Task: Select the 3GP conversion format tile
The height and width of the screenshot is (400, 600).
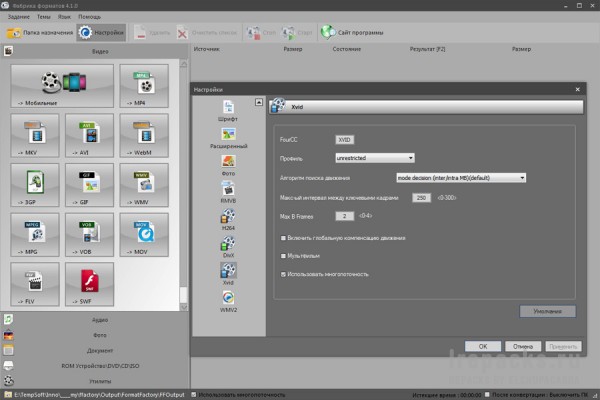Action: (x=35, y=185)
